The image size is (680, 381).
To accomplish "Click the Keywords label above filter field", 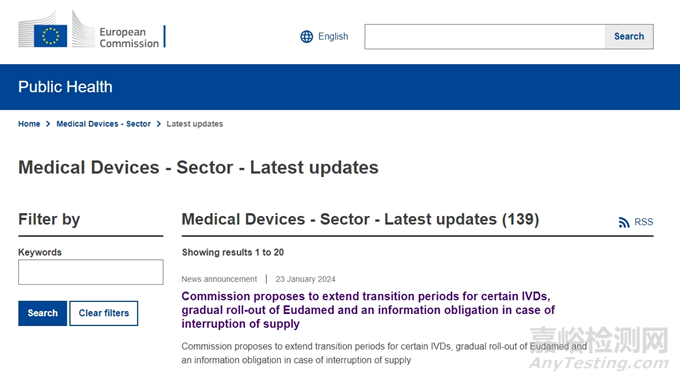I will (40, 252).
